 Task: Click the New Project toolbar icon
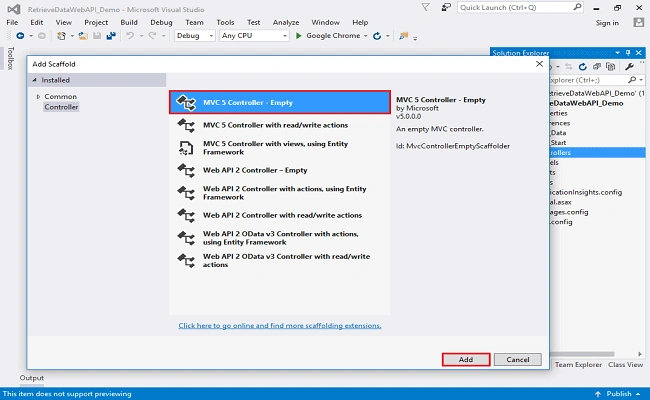pyautogui.click(x=61, y=36)
